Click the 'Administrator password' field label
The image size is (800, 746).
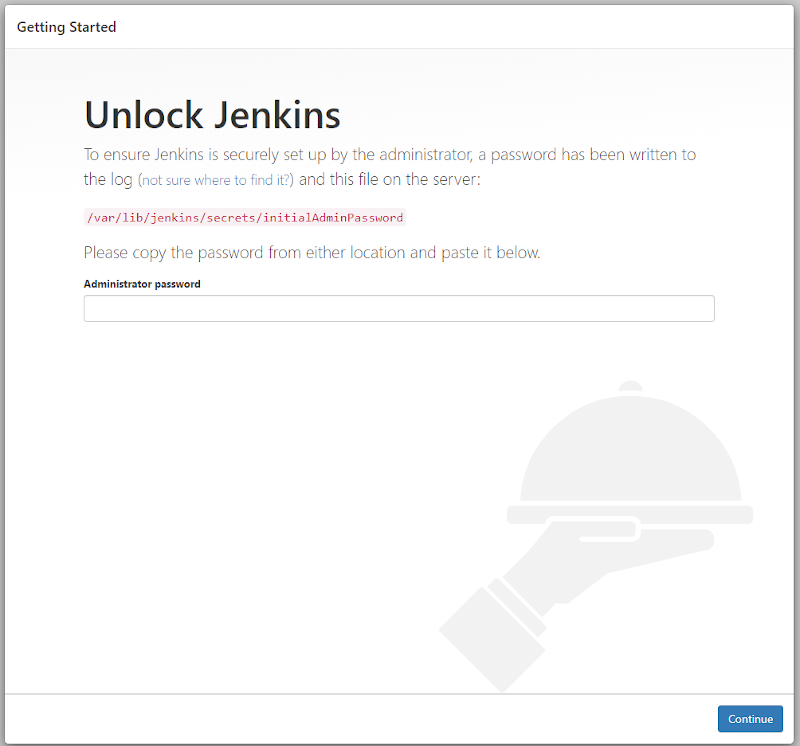click(x=142, y=284)
